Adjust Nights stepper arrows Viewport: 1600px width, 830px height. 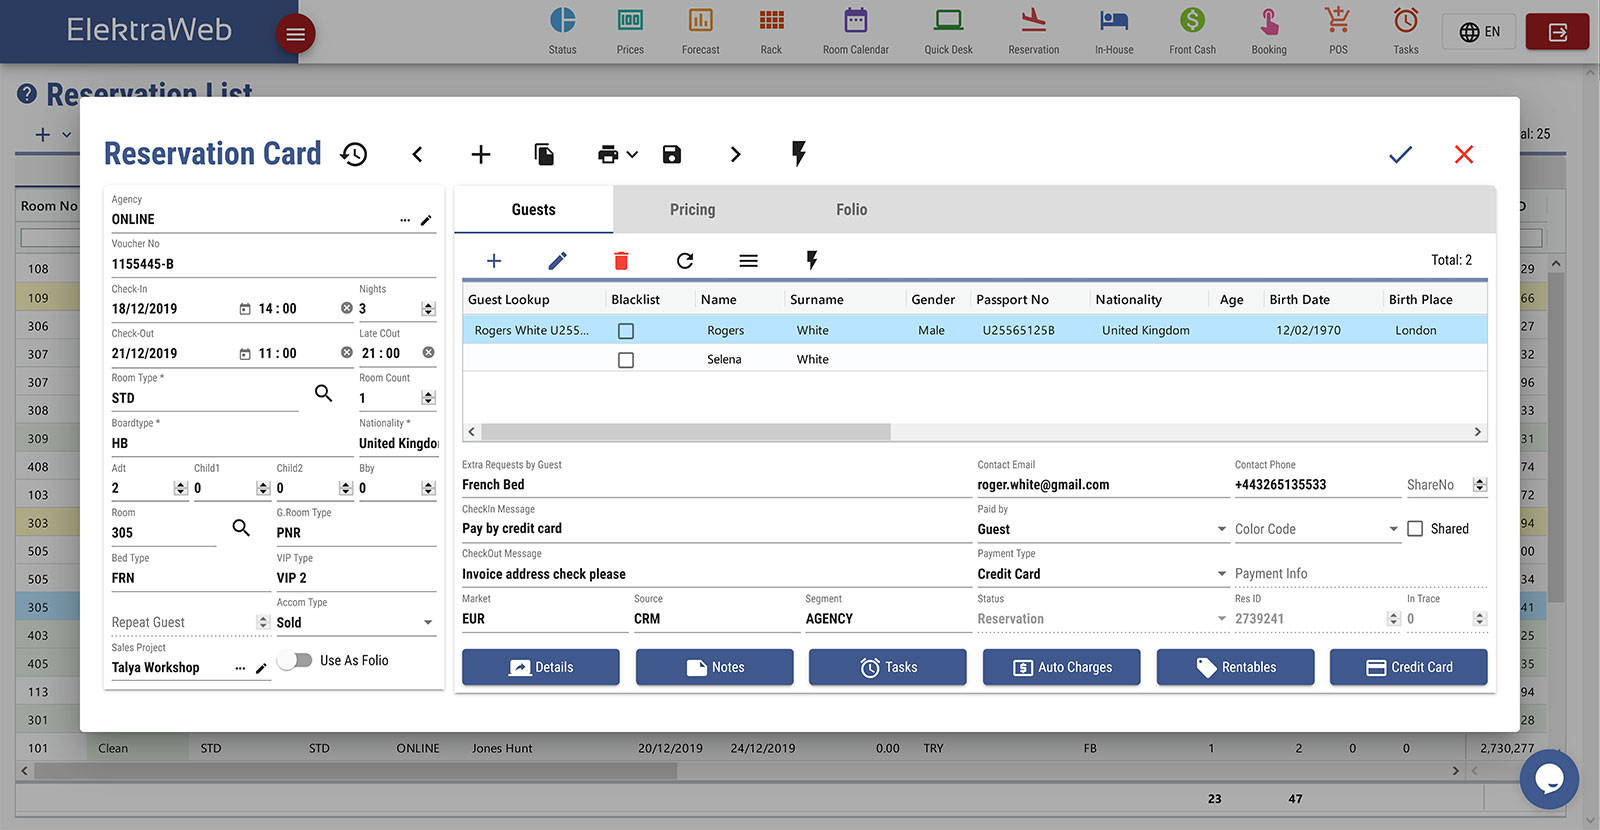coord(428,309)
